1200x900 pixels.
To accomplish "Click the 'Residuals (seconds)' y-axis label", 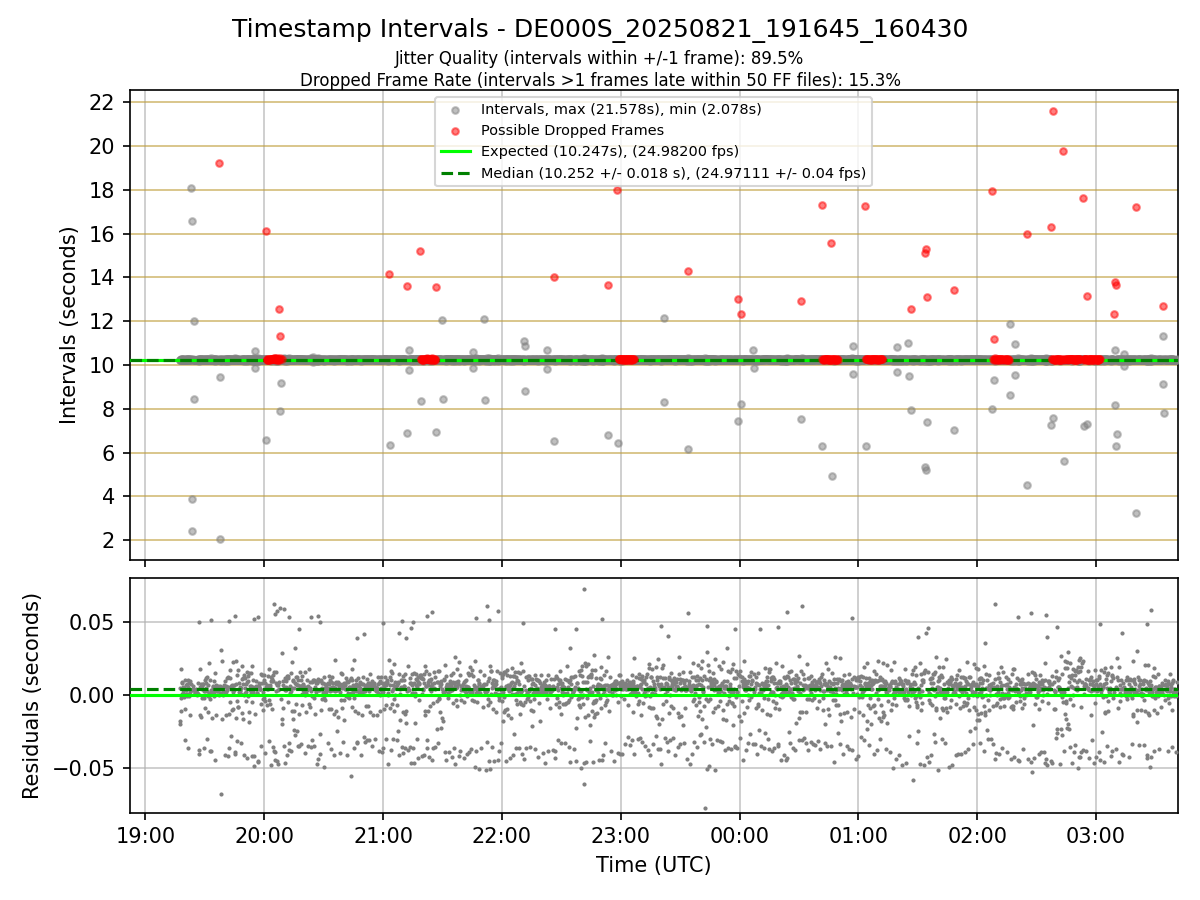I will [32, 696].
